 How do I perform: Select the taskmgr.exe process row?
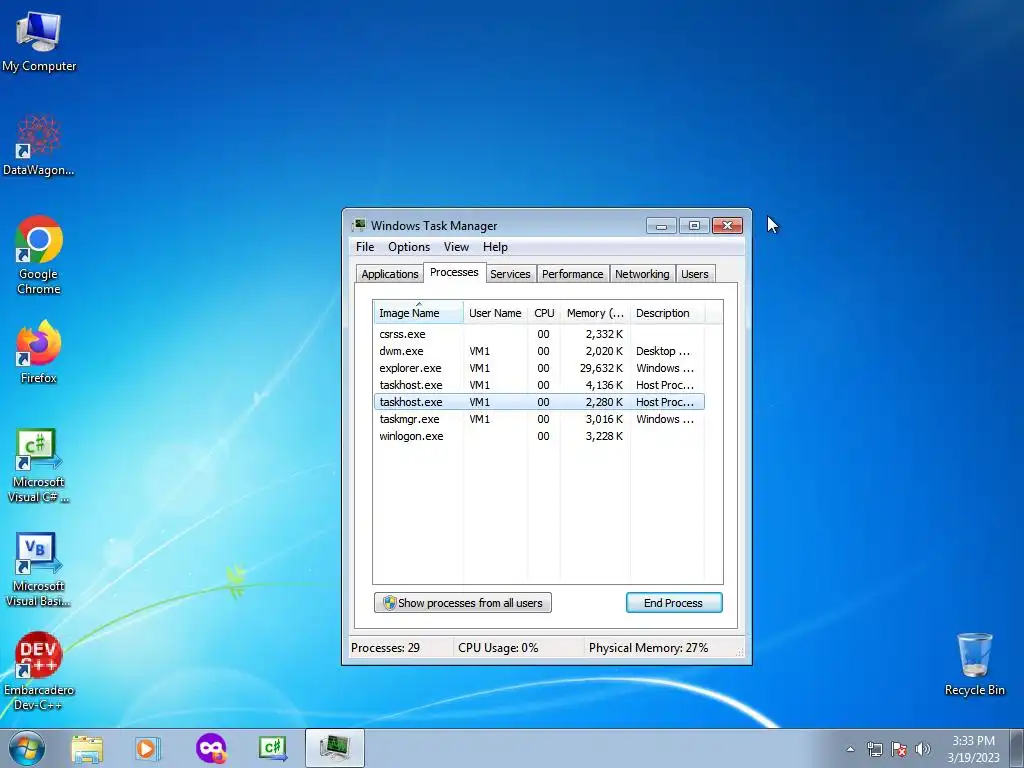[539, 419]
